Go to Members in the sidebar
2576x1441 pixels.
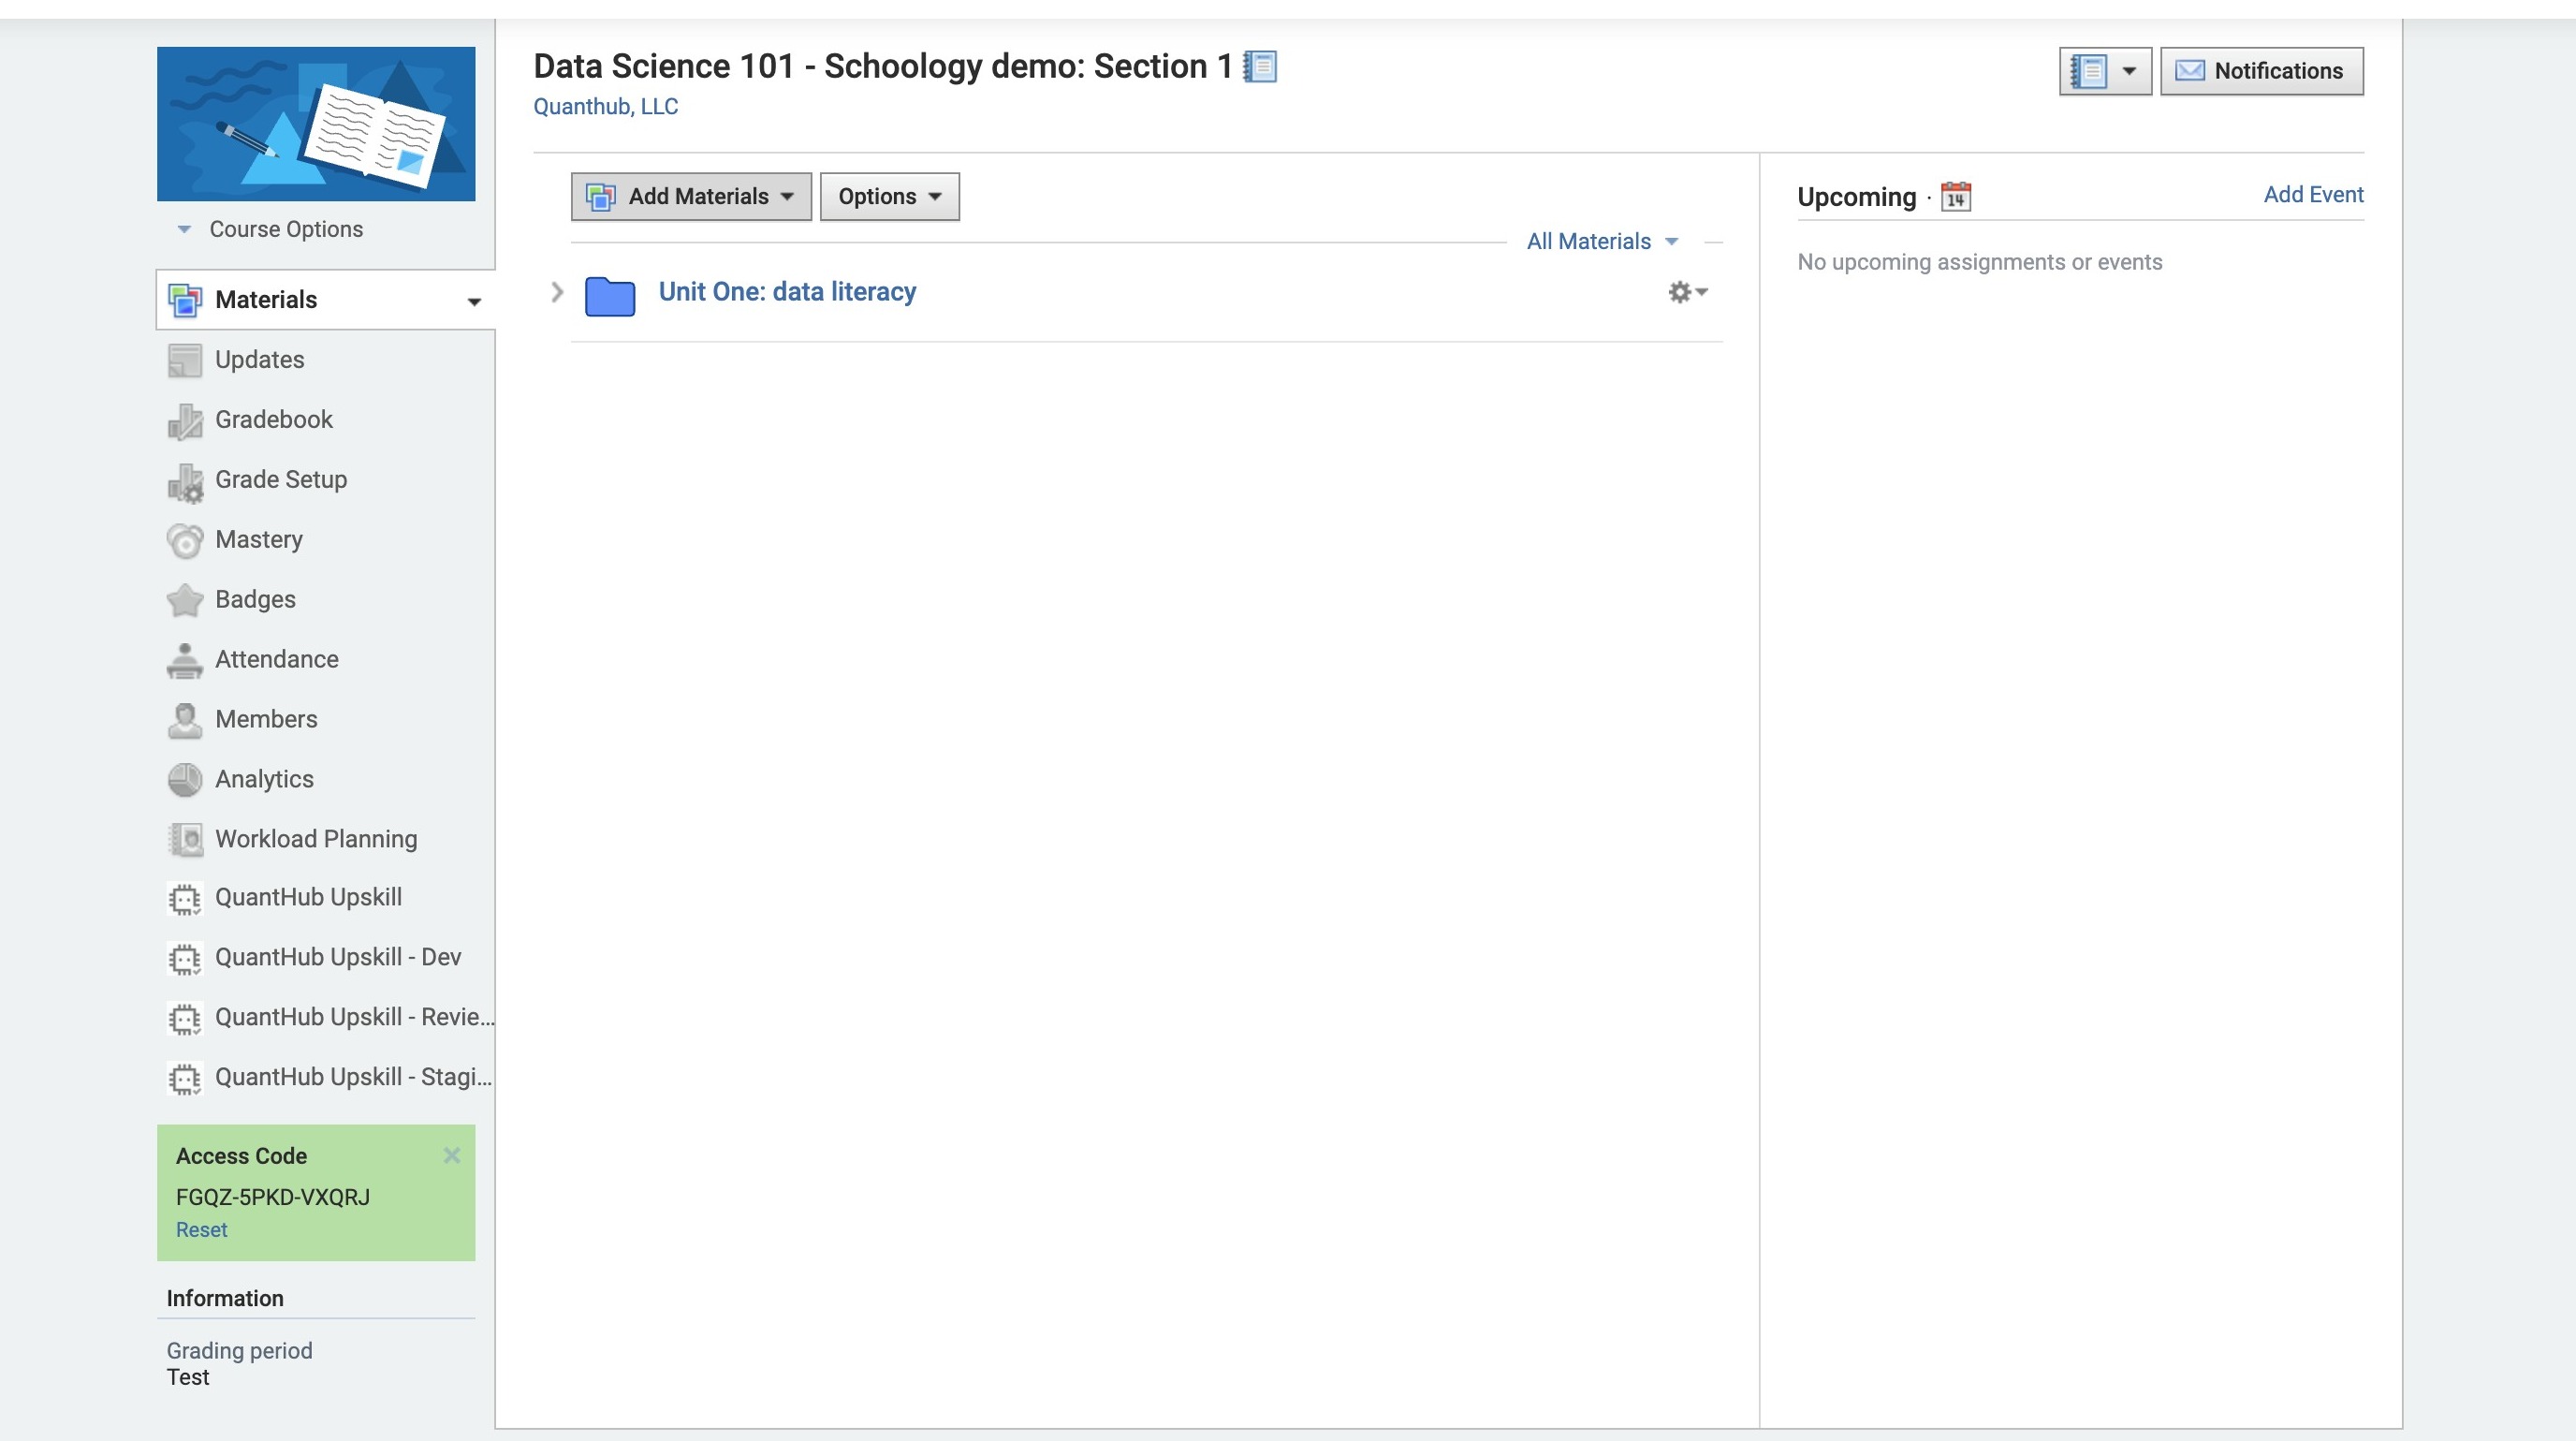pos(266,719)
